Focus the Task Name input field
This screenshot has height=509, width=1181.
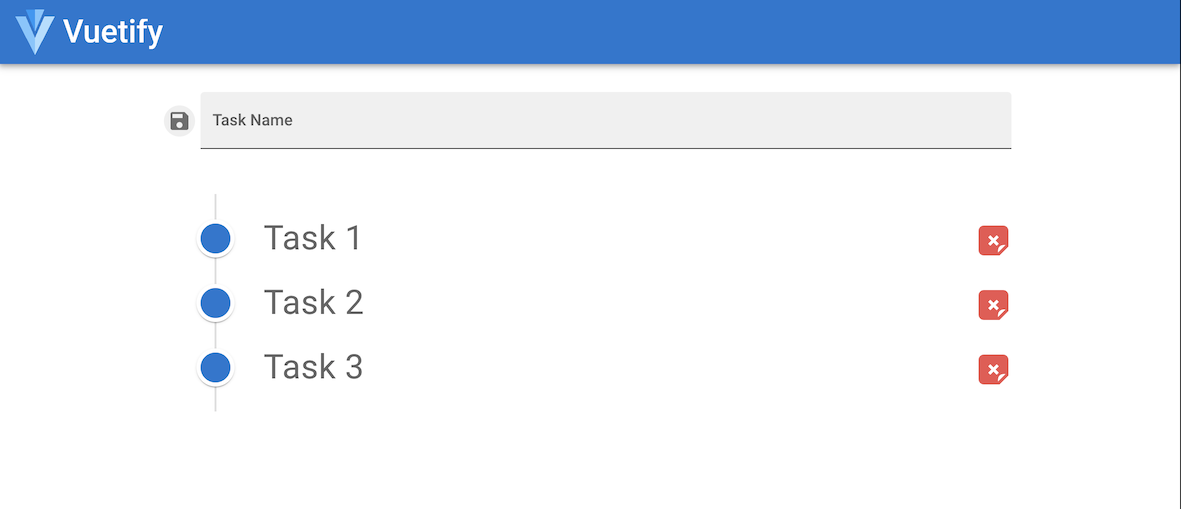click(x=605, y=120)
